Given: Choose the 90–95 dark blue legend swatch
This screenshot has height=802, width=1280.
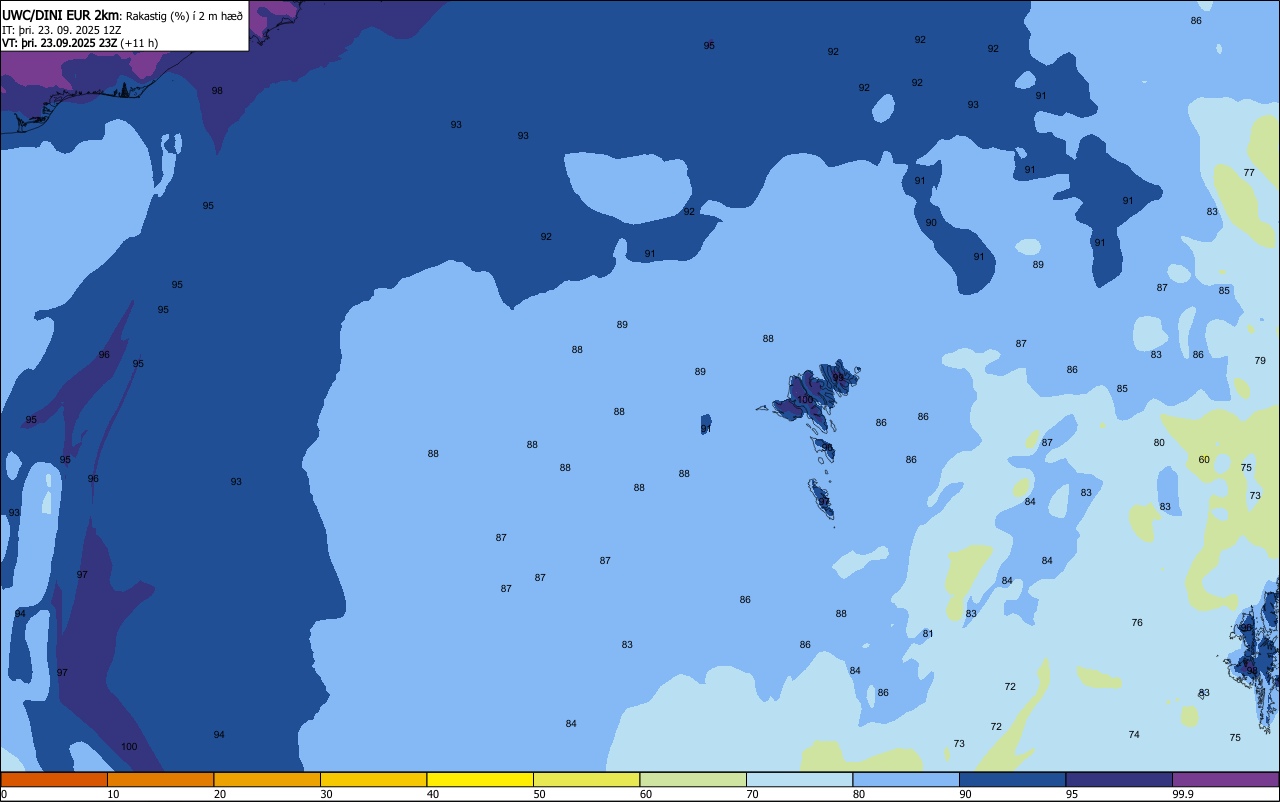Looking at the screenshot, I should coord(1012,779).
